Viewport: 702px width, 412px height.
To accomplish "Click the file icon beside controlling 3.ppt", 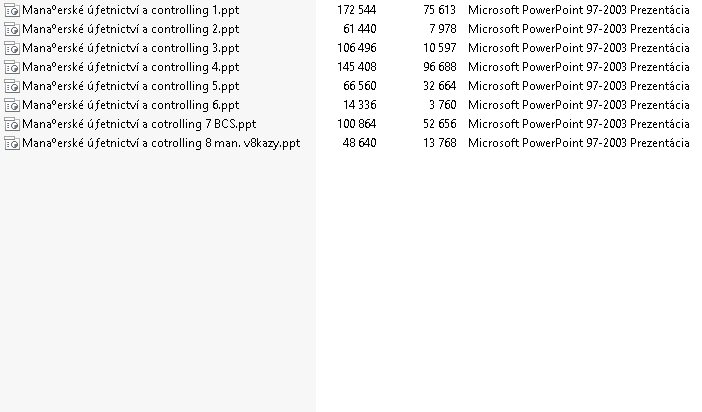I will click(12, 48).
